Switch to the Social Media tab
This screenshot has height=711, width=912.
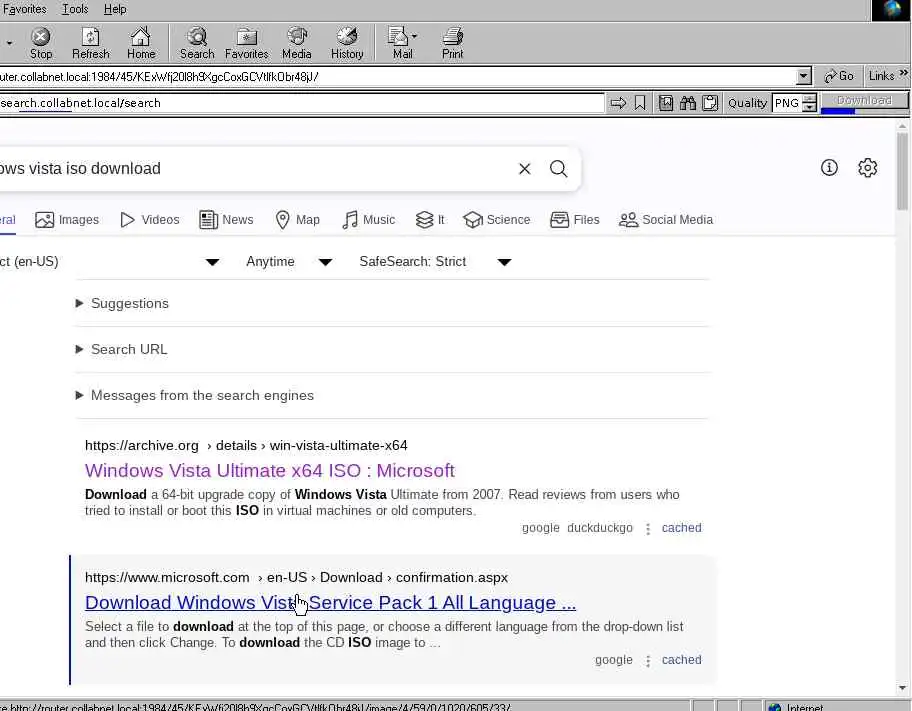coord(666,220)
